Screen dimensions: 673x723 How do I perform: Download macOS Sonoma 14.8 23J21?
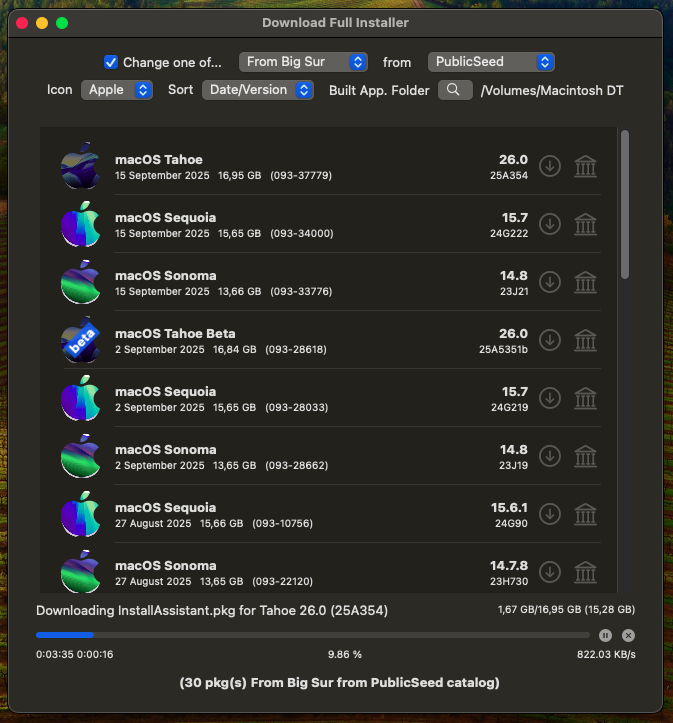[550, 282]
